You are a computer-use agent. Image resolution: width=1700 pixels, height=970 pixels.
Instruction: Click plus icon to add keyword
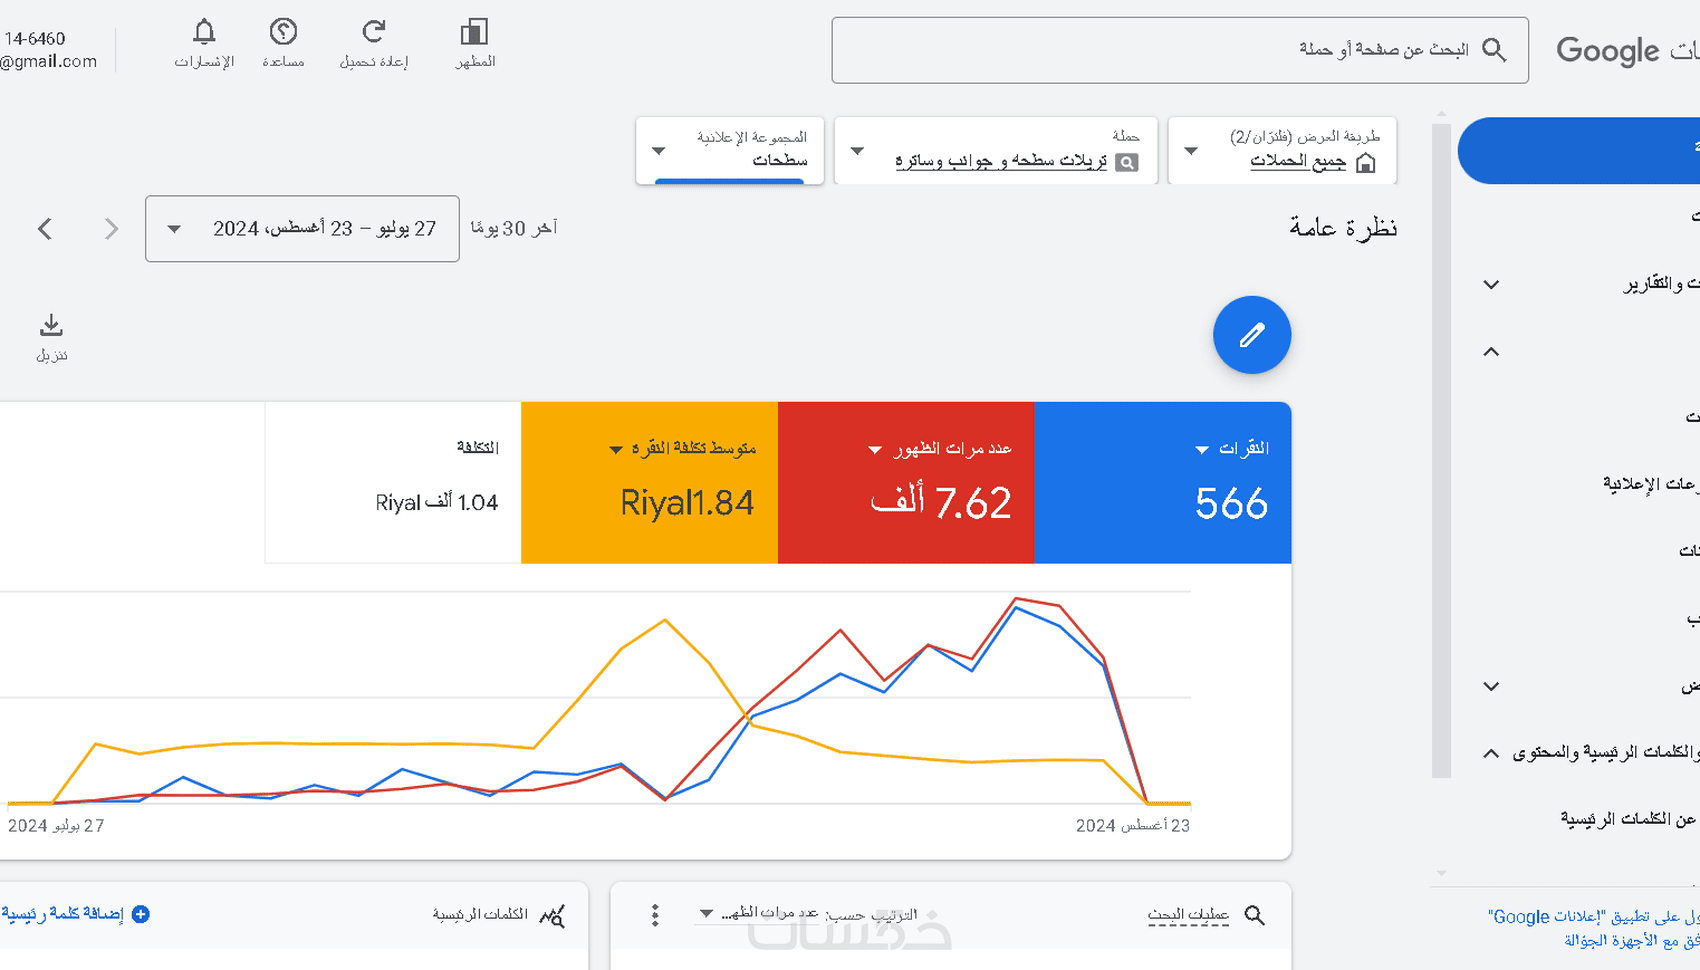(141, 914)
